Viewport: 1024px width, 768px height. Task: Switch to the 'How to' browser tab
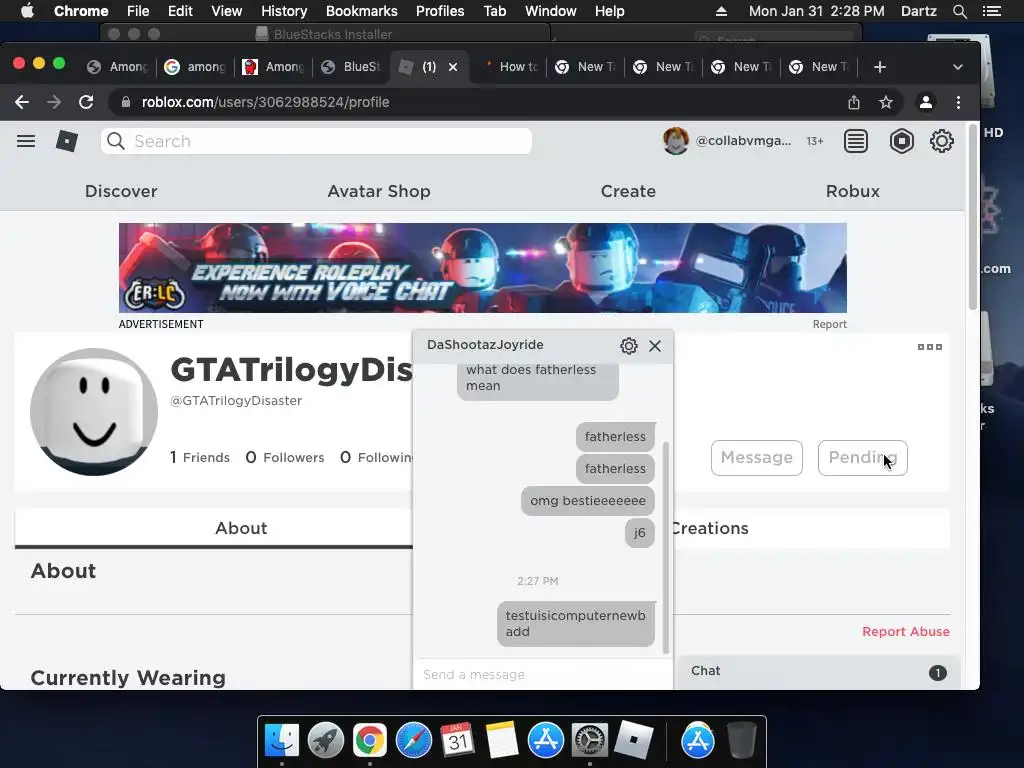509,67
